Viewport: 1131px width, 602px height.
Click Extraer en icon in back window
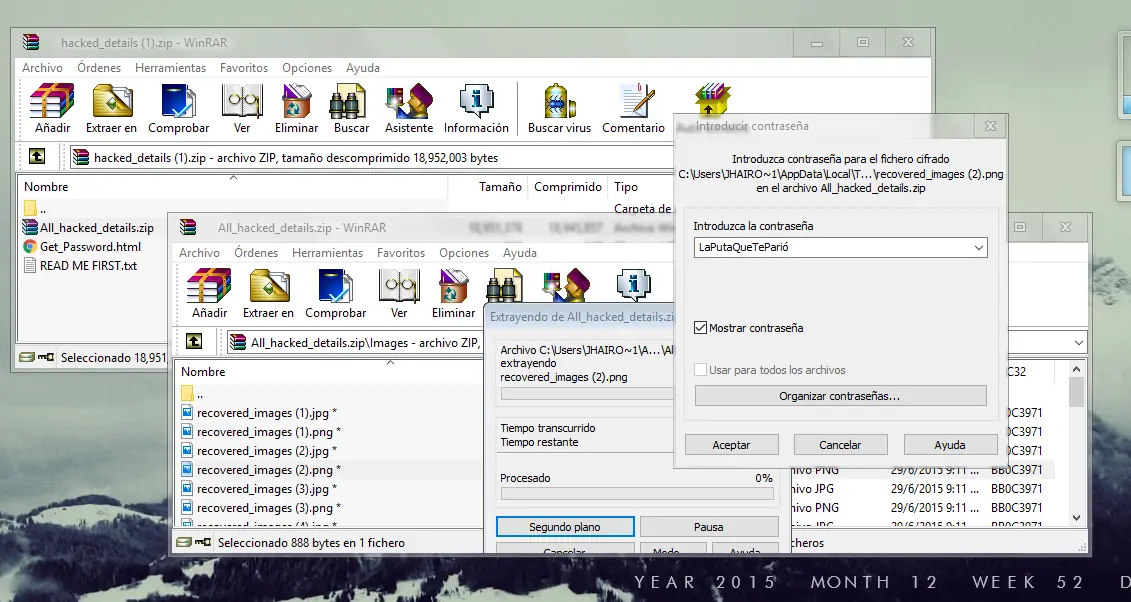(111, 108)
